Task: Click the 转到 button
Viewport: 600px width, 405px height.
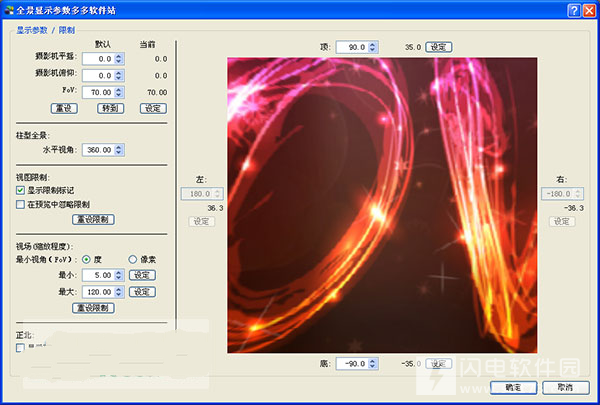Action: tap(110, 108)
